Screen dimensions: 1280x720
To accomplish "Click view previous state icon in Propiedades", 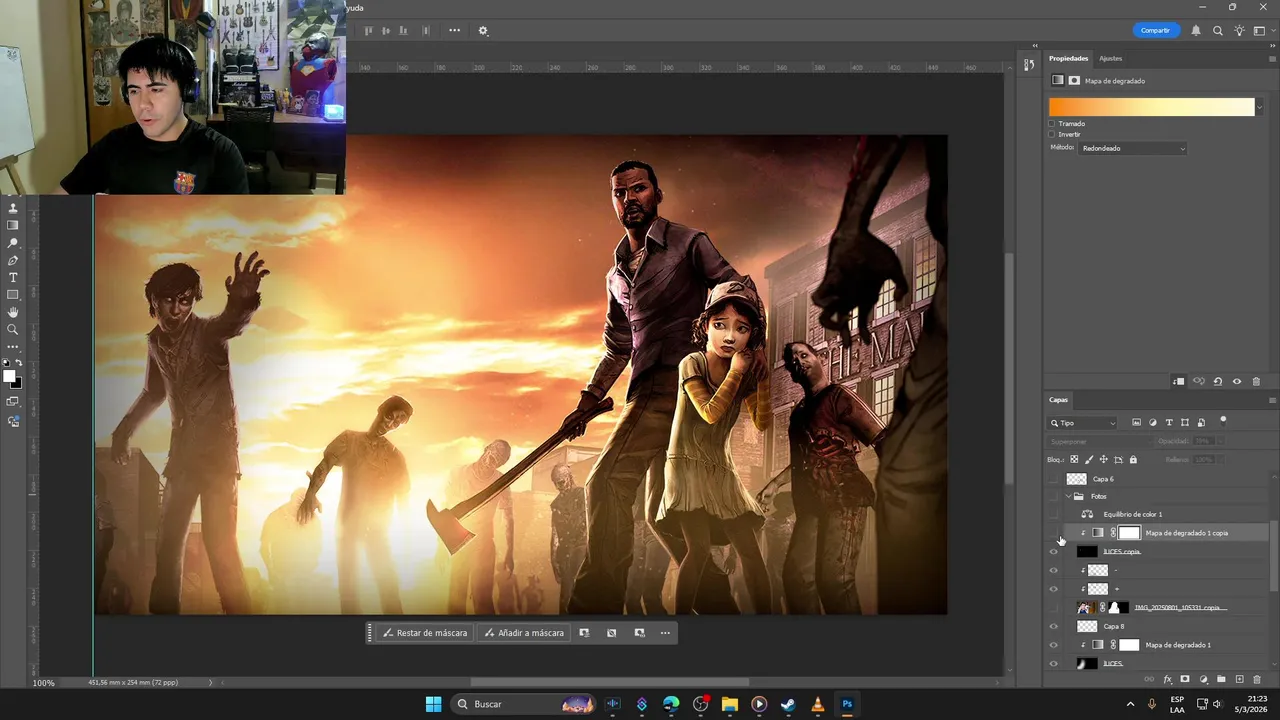I will click(x=1199, y=382).
